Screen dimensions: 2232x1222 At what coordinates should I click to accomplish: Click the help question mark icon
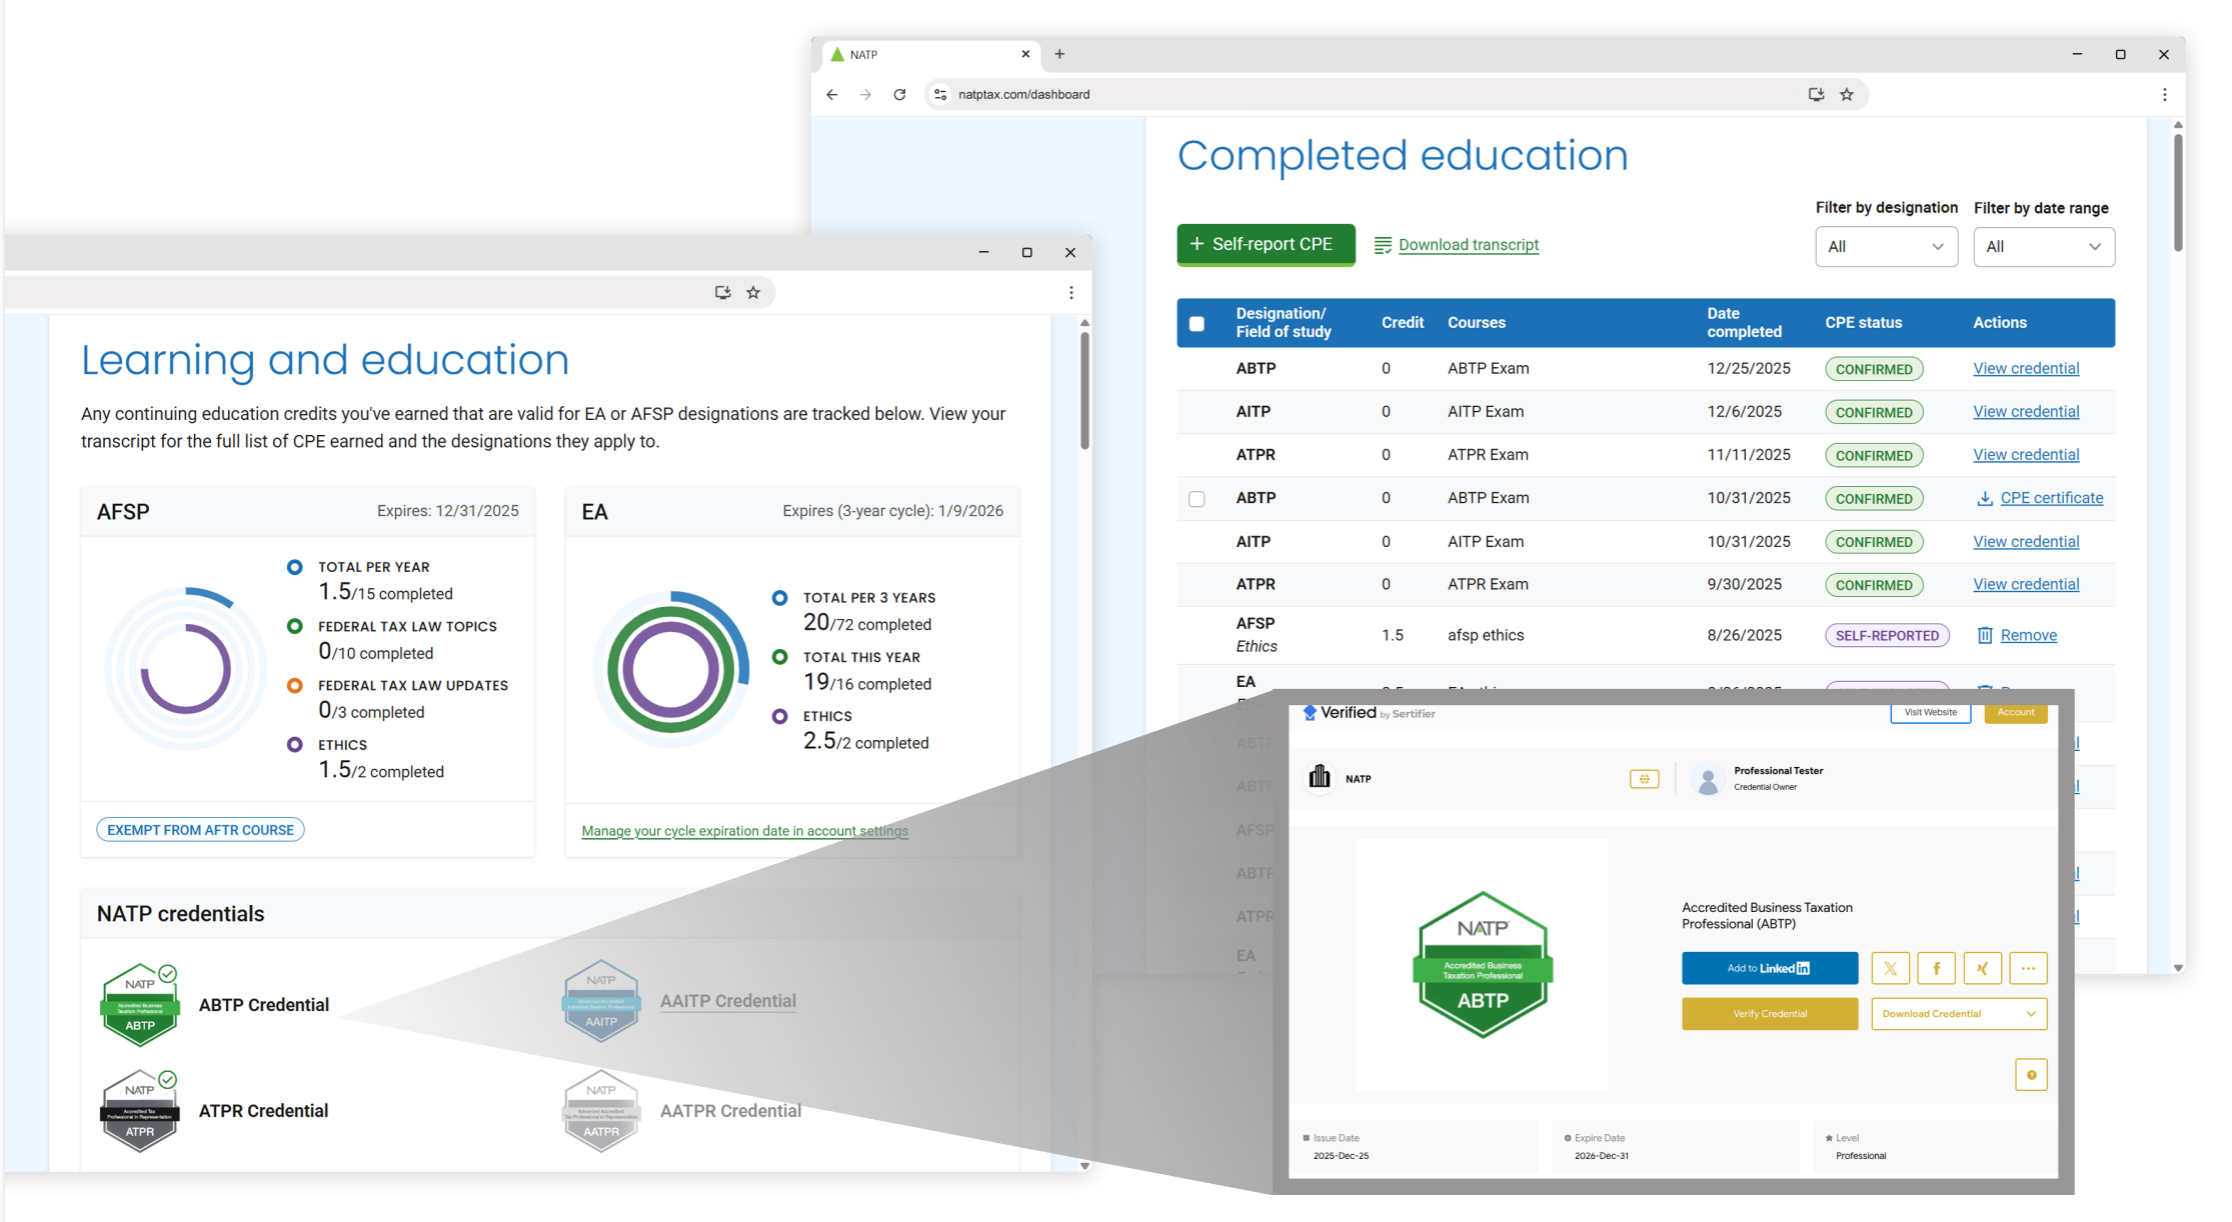(2031, 1075)
